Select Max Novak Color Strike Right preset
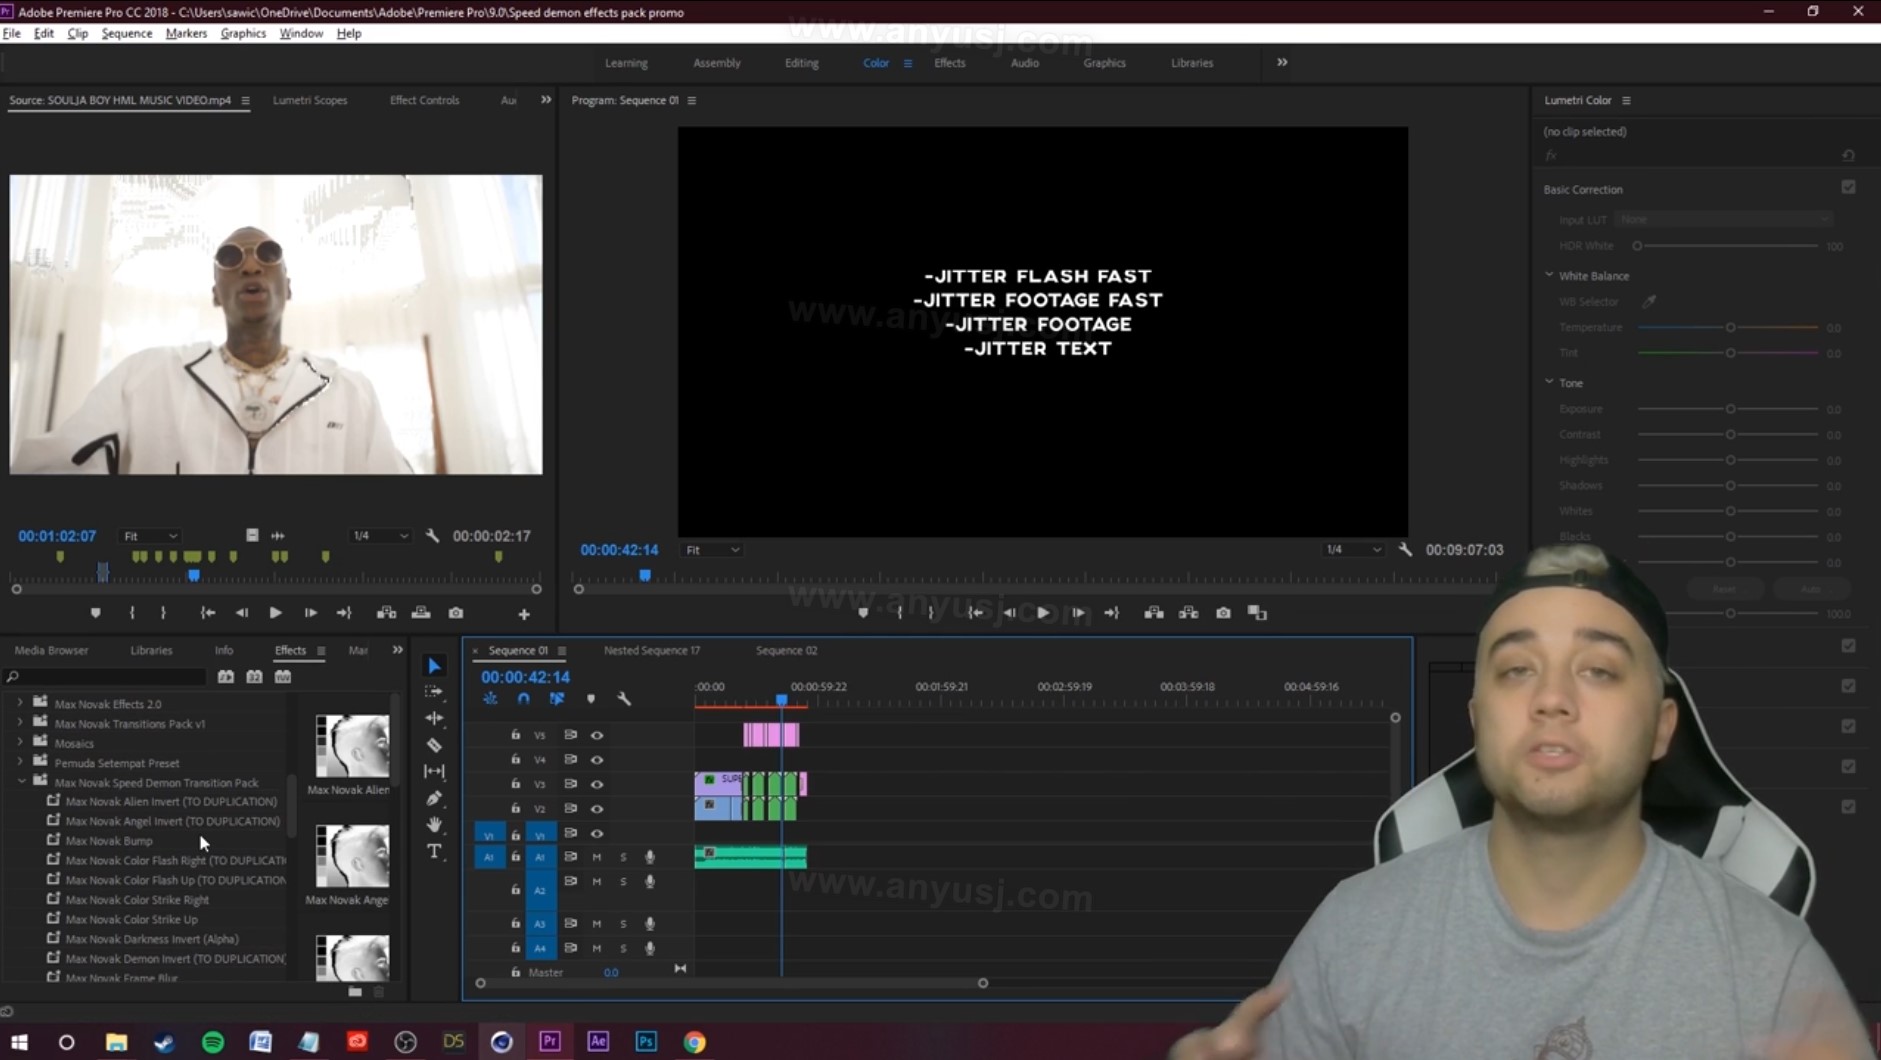Viewport: 1881px width, 1060px height. pyautogui.click(x=137, y=900)
